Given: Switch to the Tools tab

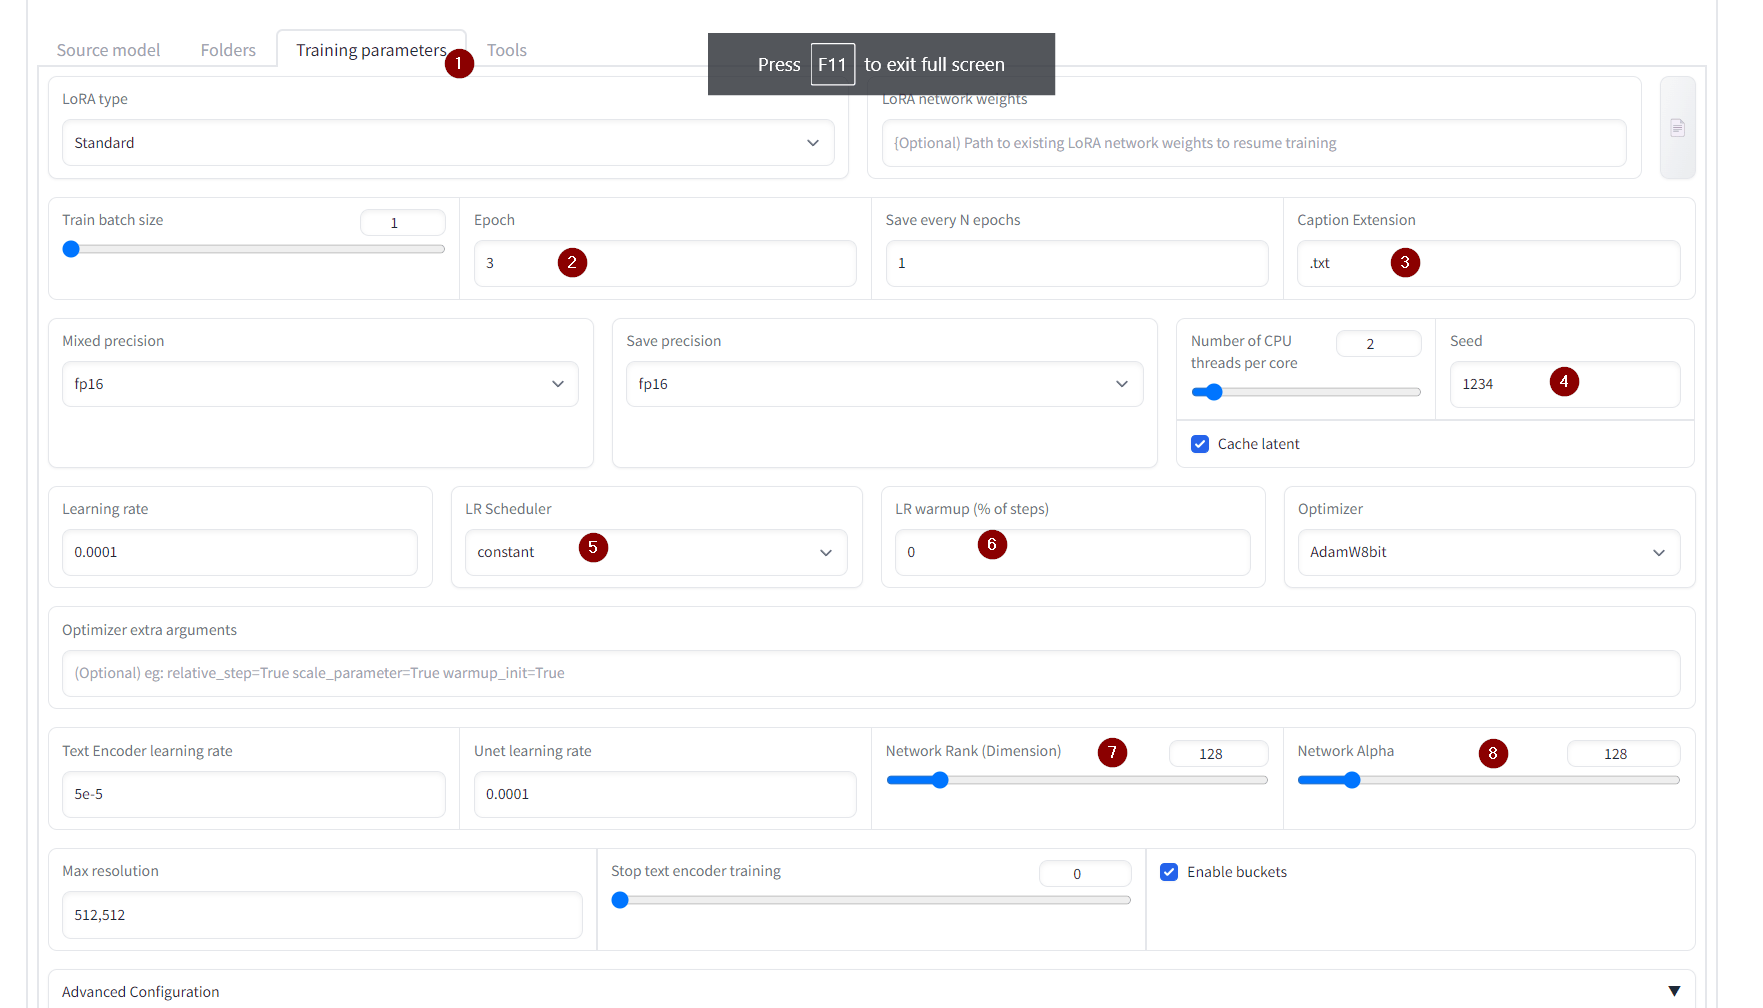Looking at the screenshot, I should tap(507, 50).
